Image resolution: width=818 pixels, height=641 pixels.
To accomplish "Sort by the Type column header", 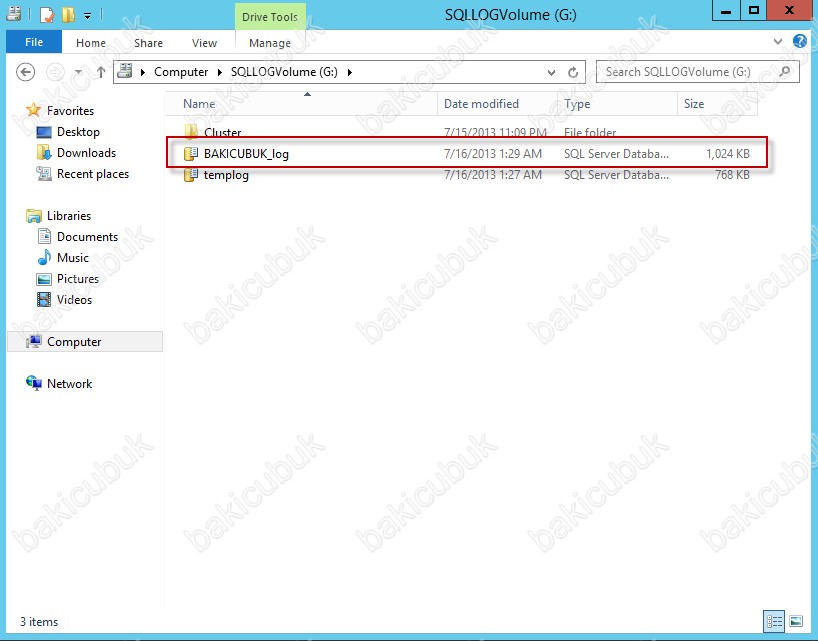I will point(617,104).
